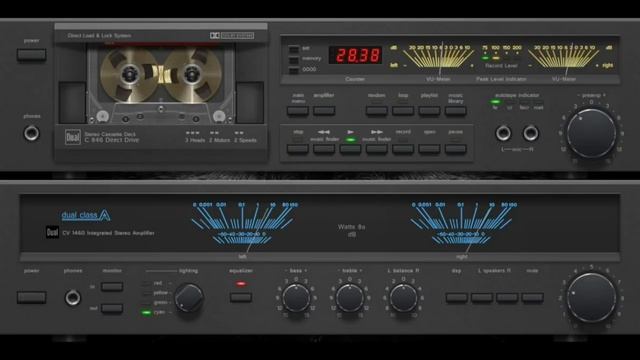Click the 'dual class A' logo
The width and height of the screenshot is (640, 360).
pos(86,215)
